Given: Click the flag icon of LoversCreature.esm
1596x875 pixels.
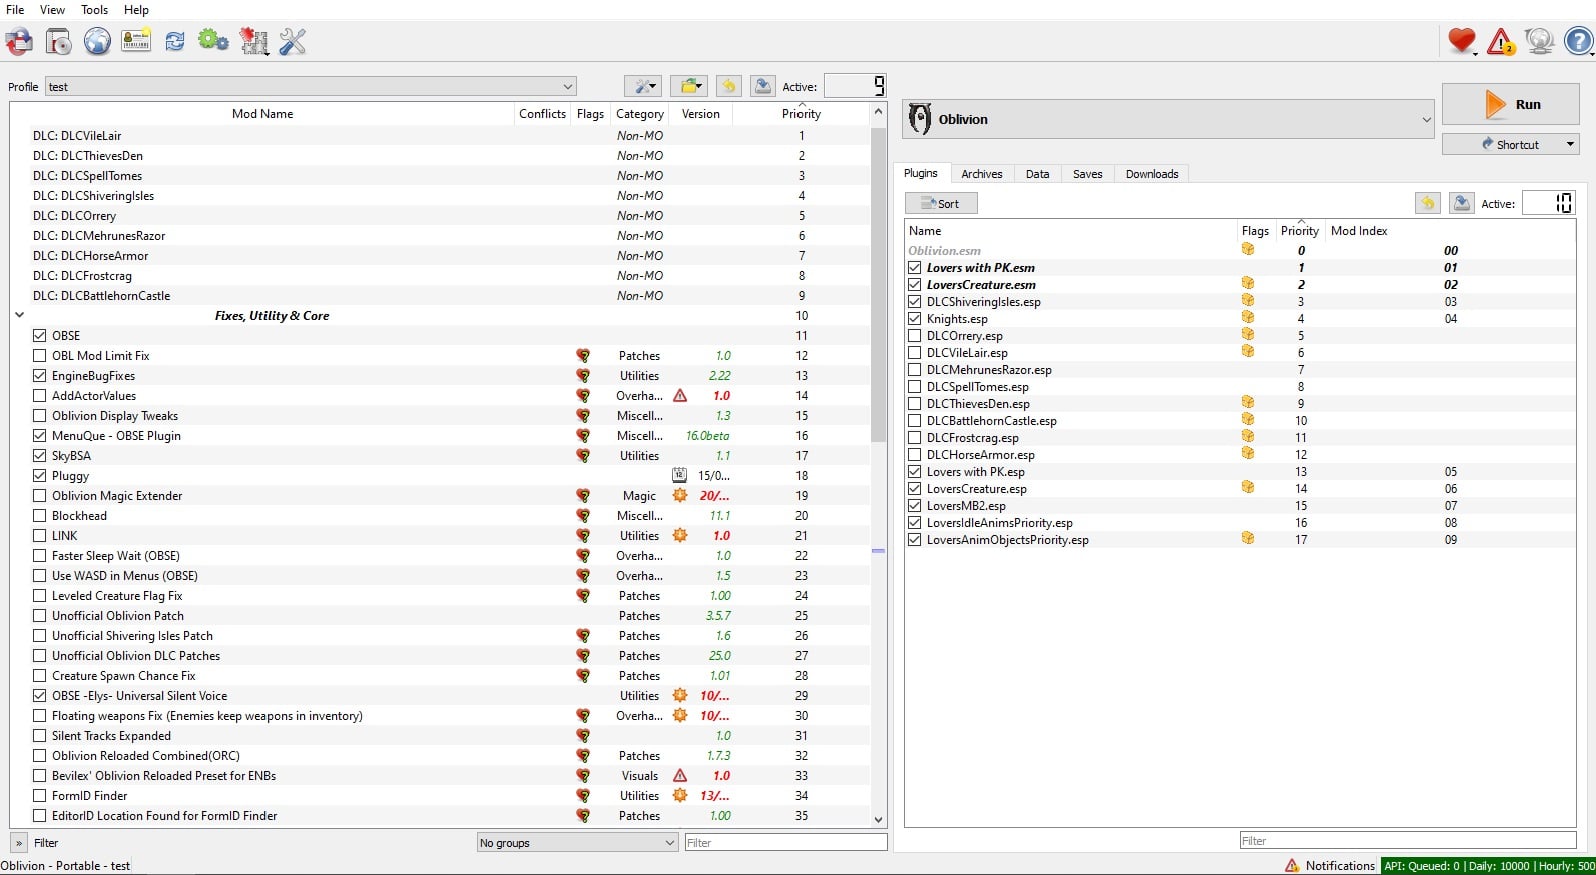Looking at the screenshot, I should click(1248, 284).
